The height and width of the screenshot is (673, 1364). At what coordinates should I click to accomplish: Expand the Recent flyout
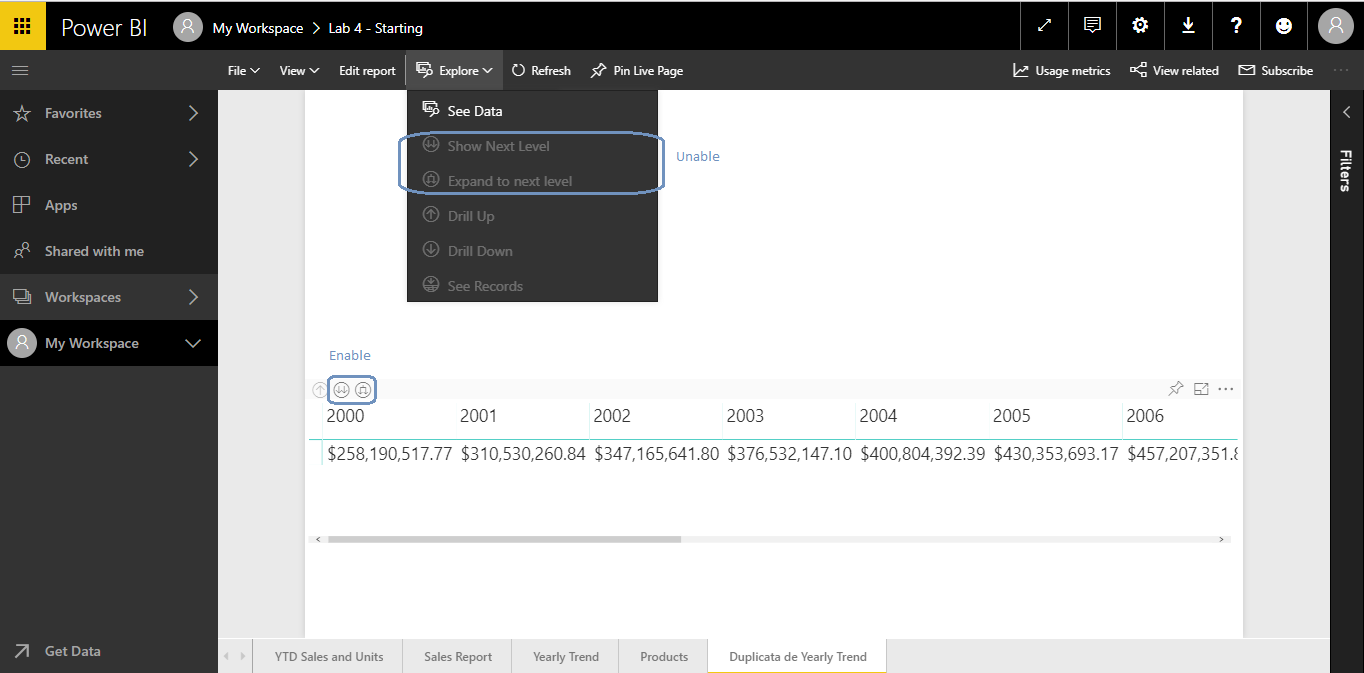click(x=193, y=159)
